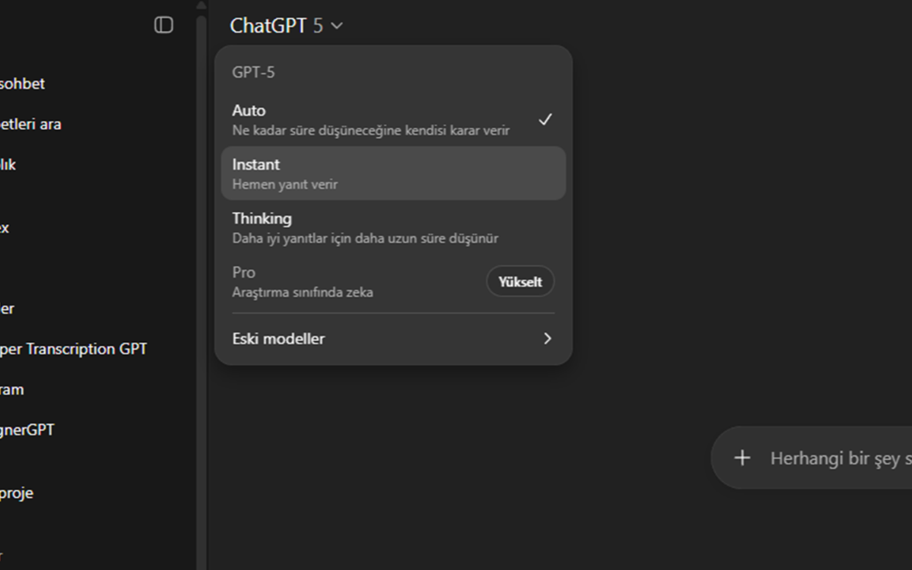Image resolution: width=912 pixels, height=570 pixels.
Task: Click the Yükselt upgrade button
Action: [520, 282]
